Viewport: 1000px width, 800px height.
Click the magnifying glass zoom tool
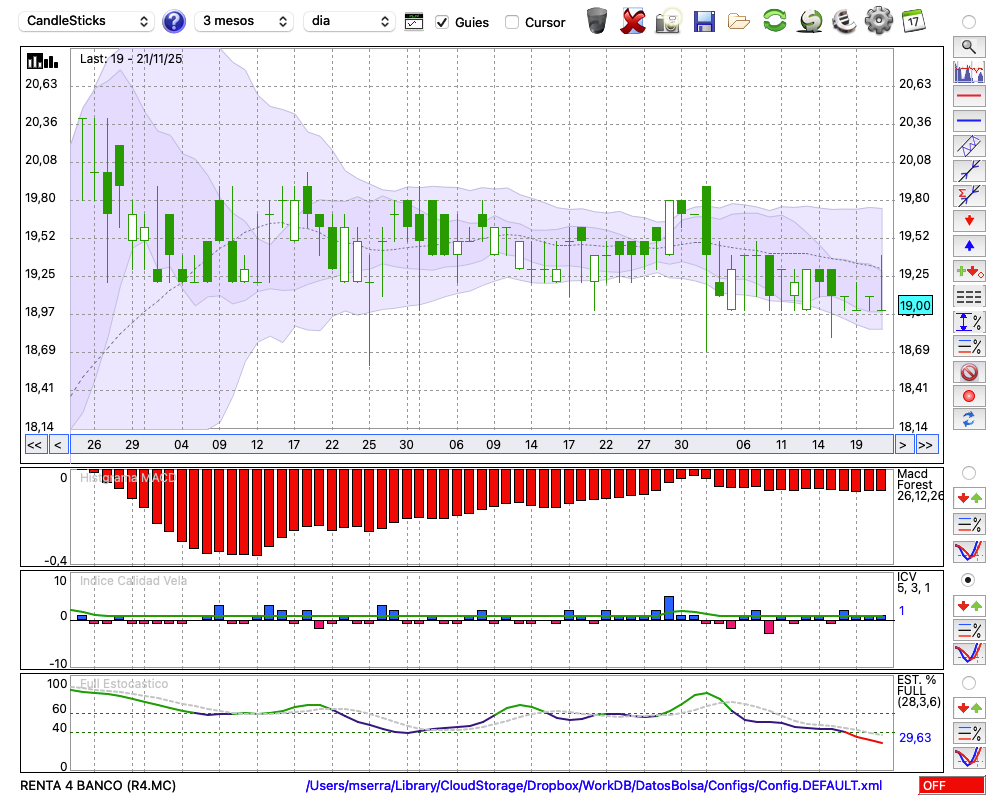tap(968, 46)
